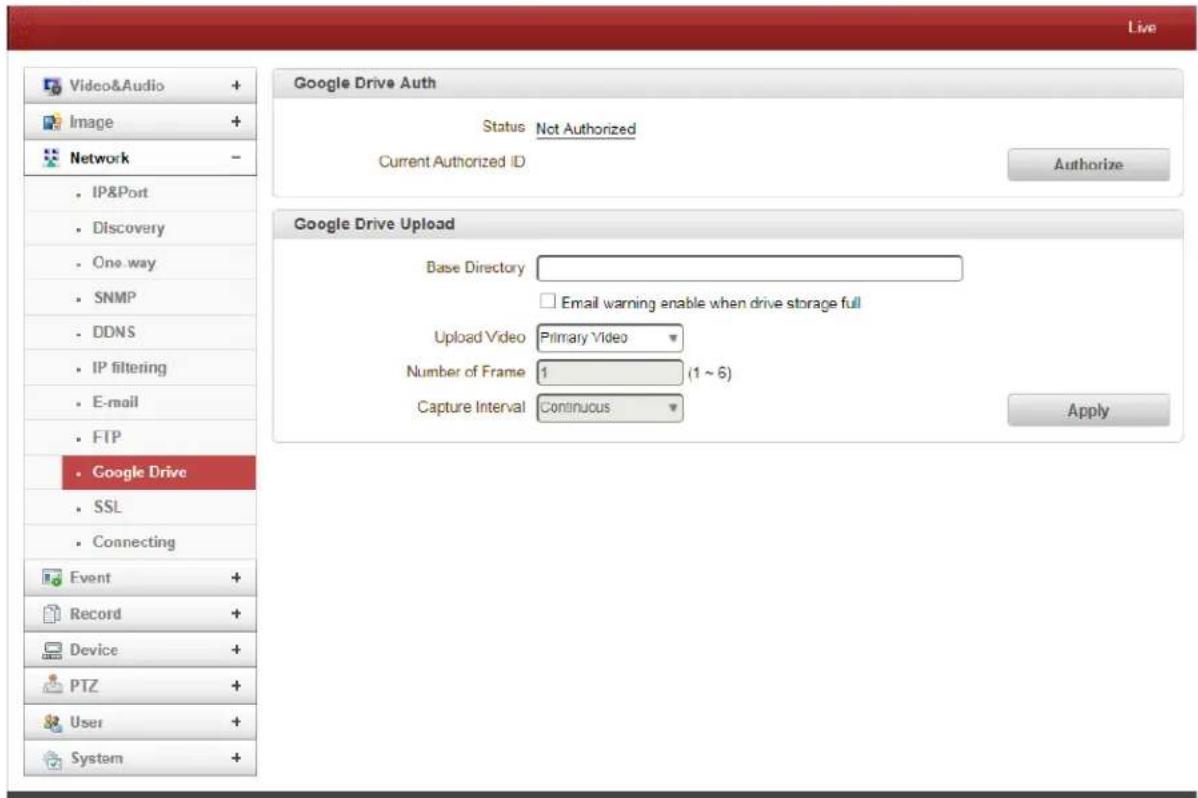Focus the Base Directory text field
The image size is (1198, 798).
(x=750, y=268)
